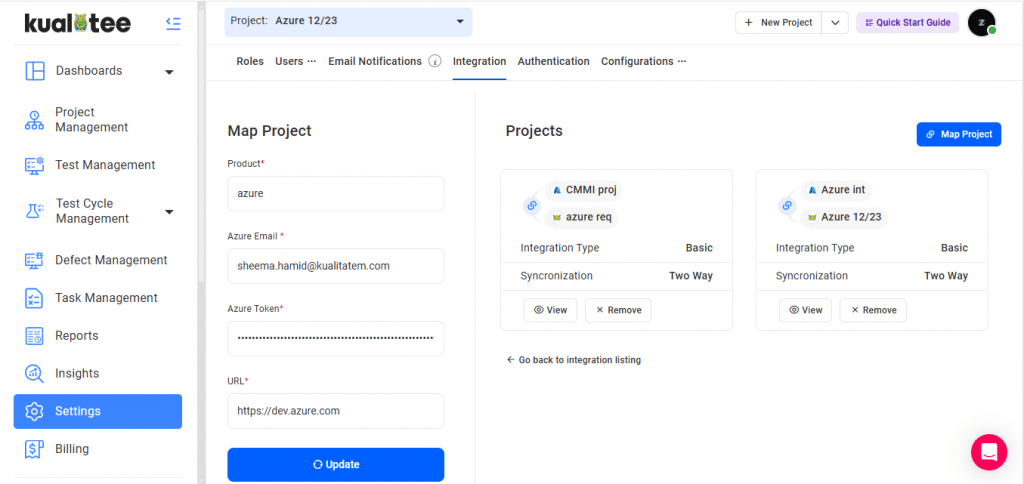1024x484 pixels.
Task: Switch to the Authentication tab
Action: coord(554,61)
